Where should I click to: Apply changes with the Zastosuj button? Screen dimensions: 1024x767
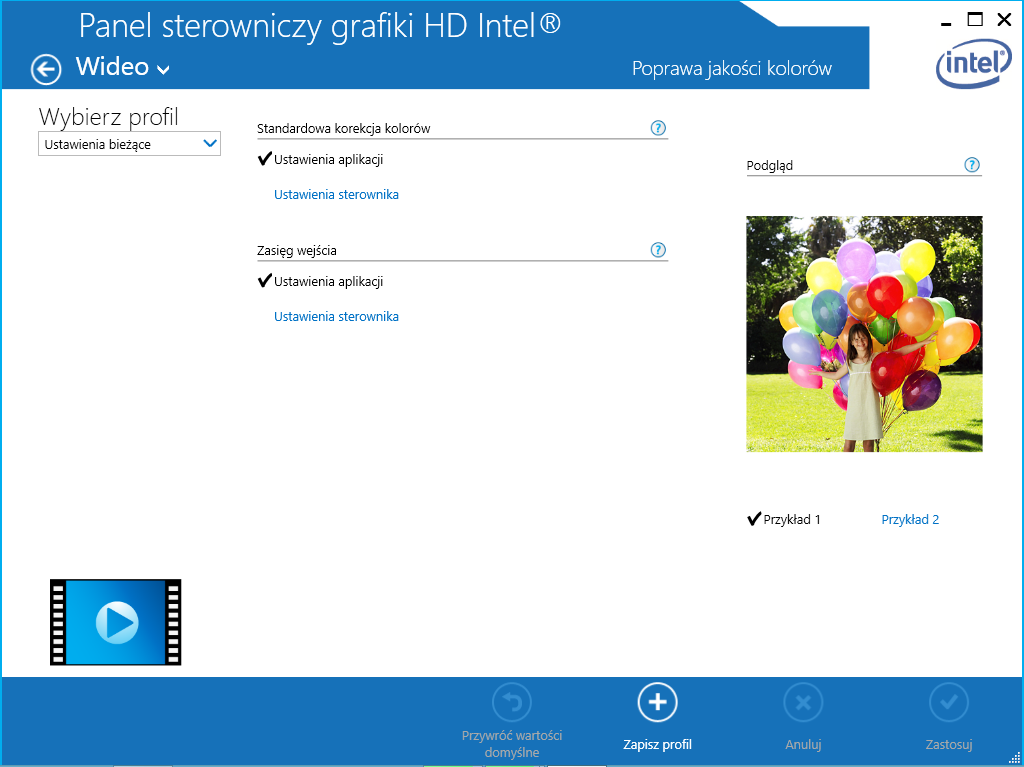tap(949, 717)
